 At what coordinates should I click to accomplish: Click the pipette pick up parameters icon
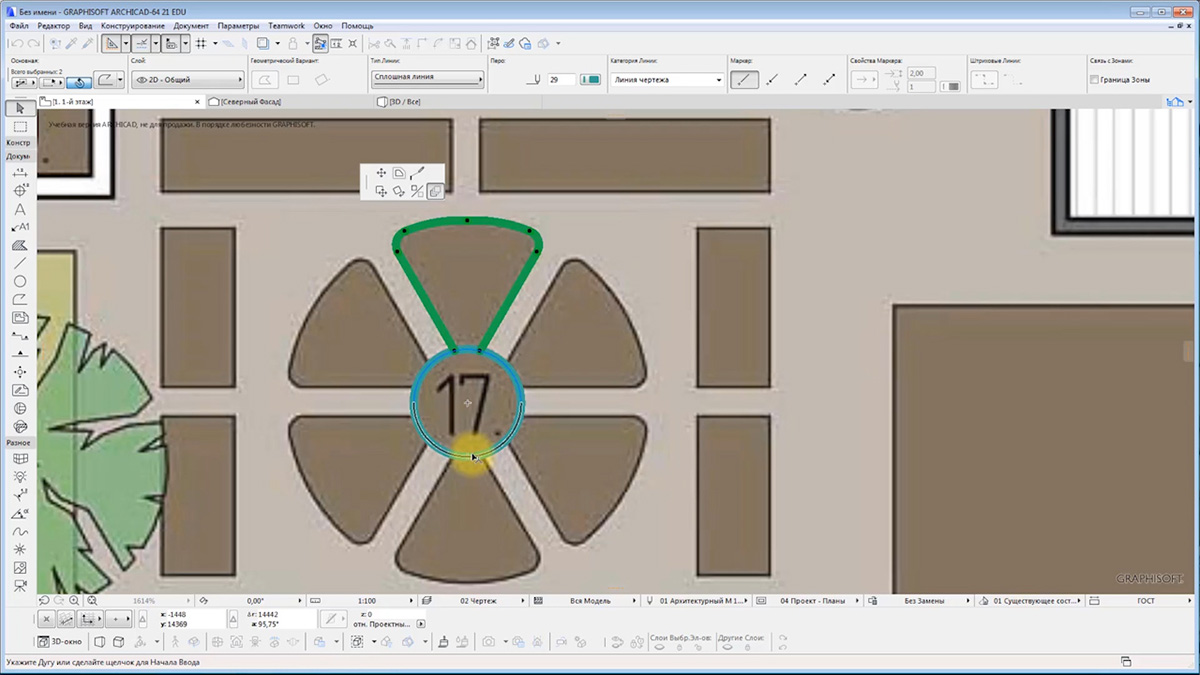click(x=69, y=44)
